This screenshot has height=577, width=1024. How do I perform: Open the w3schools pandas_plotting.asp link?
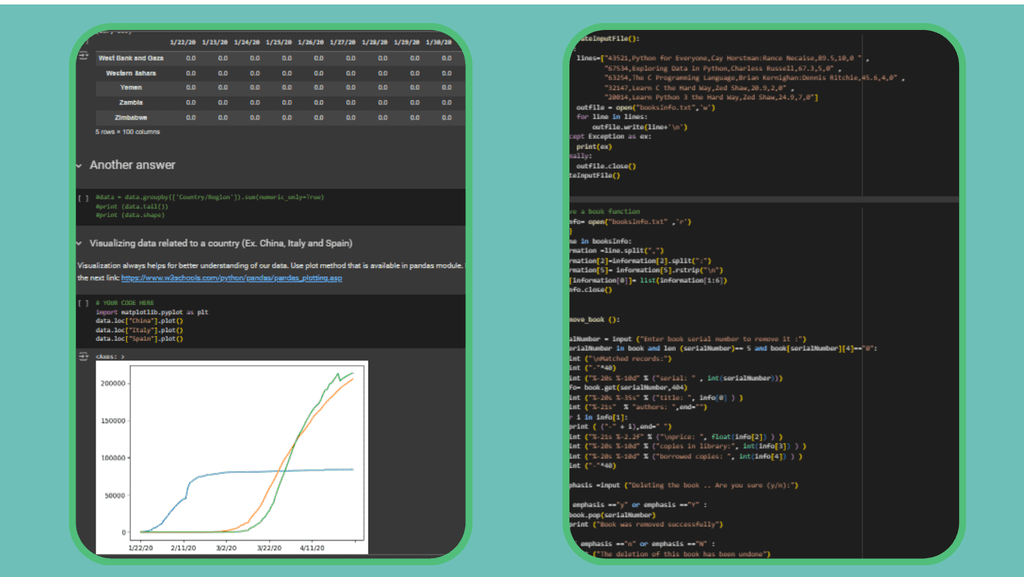tap(231, 278)
